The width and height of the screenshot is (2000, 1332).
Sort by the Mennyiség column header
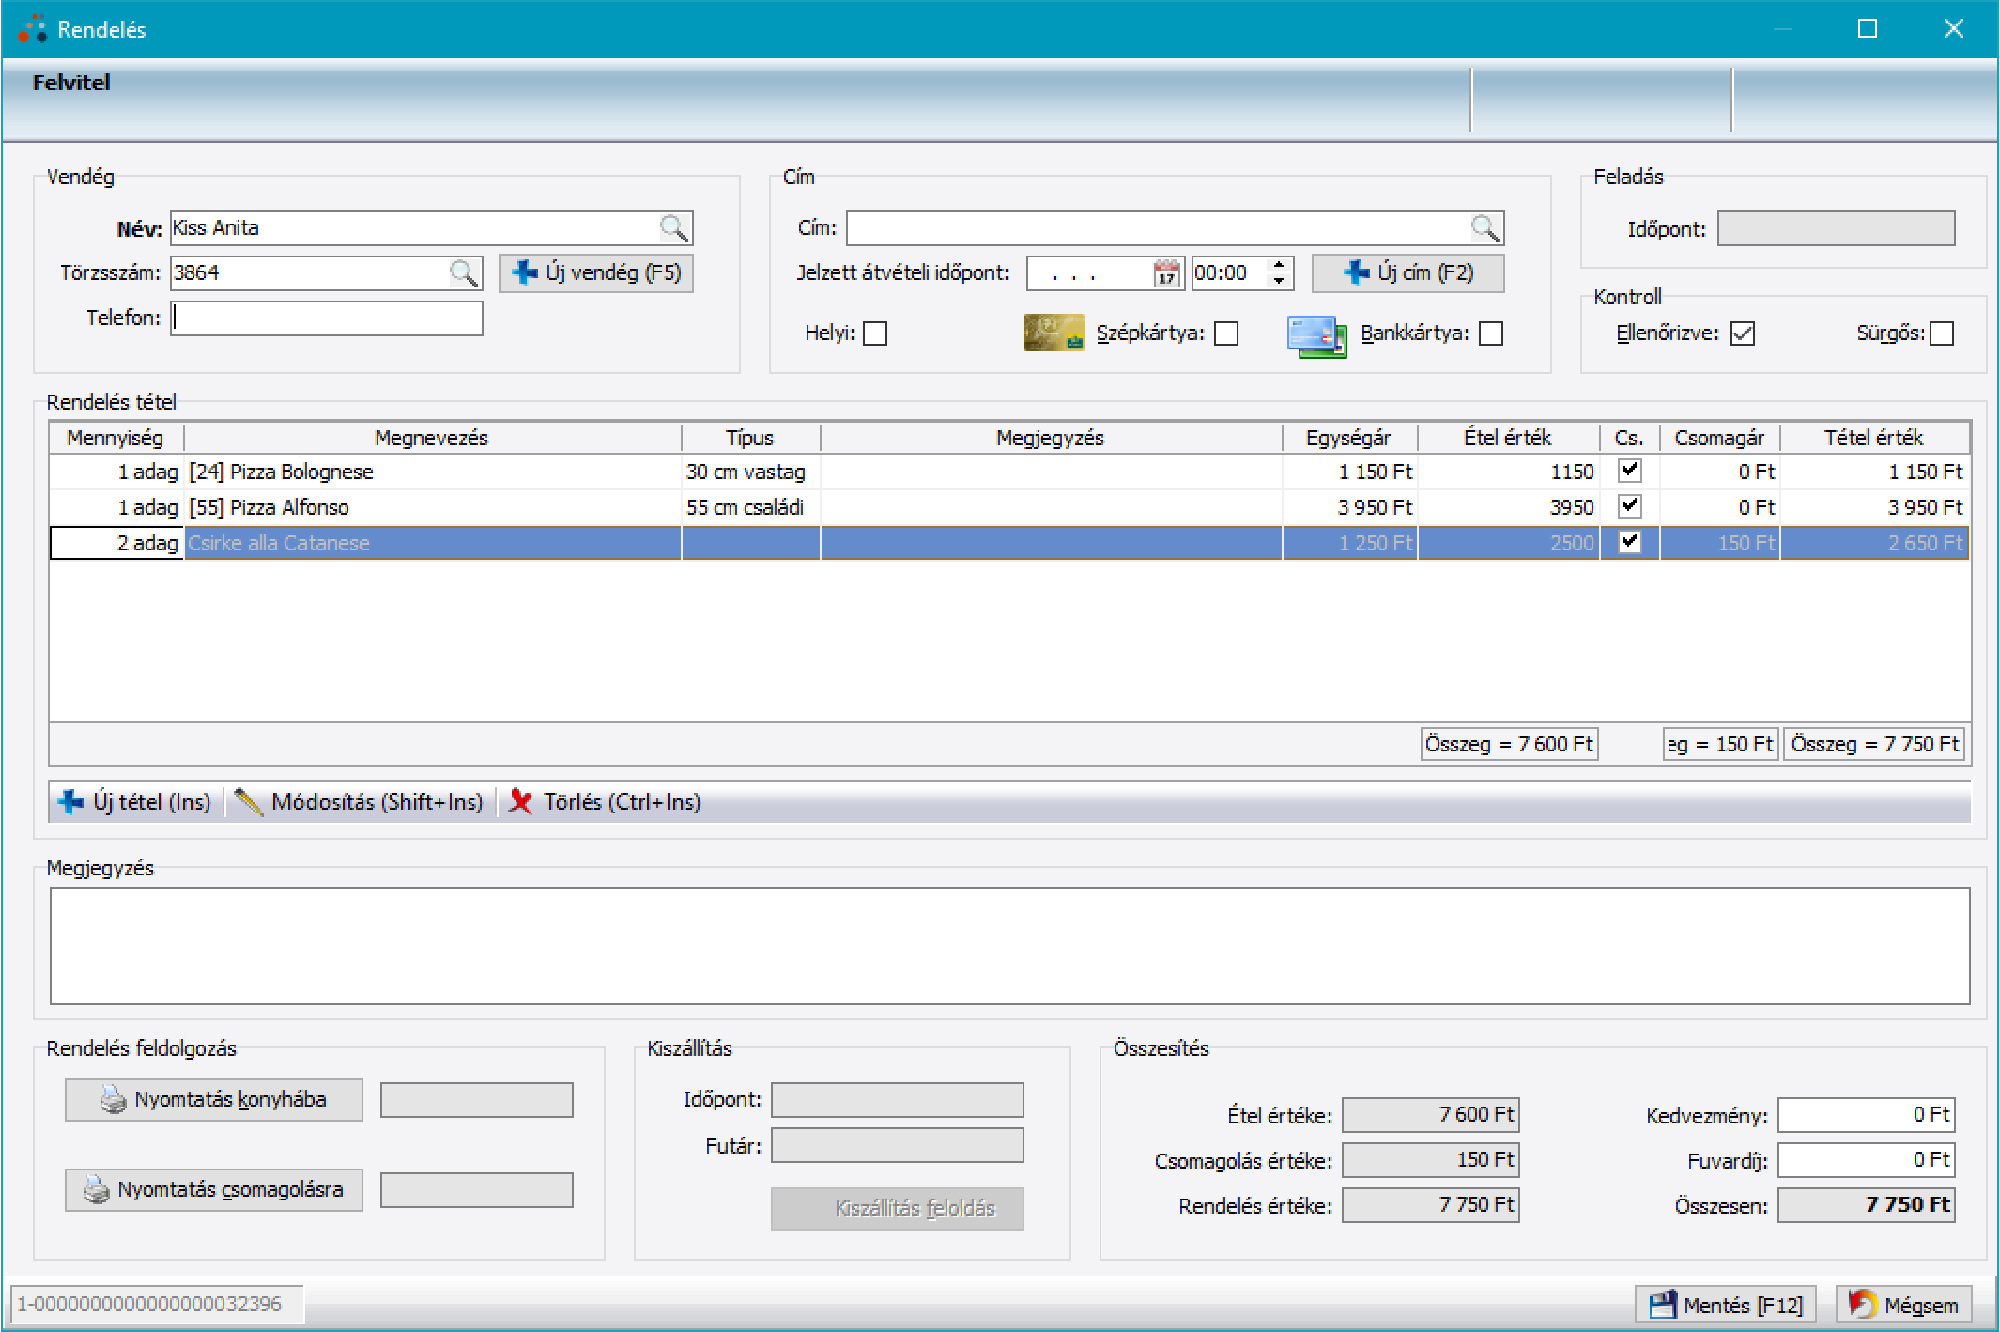click(x=116, y=438)
